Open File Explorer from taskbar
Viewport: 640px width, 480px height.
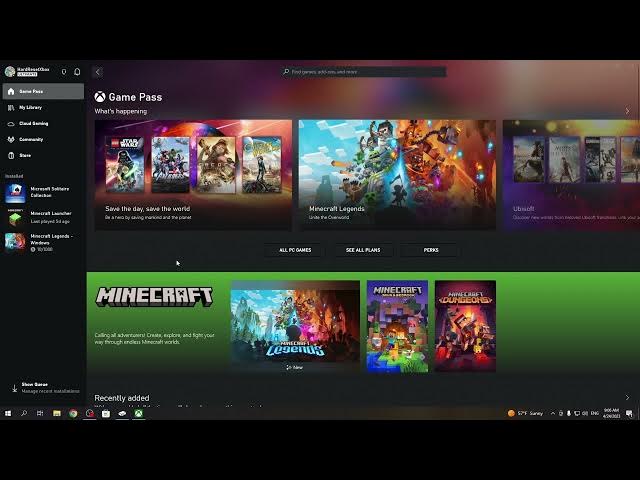click(57, 413)
